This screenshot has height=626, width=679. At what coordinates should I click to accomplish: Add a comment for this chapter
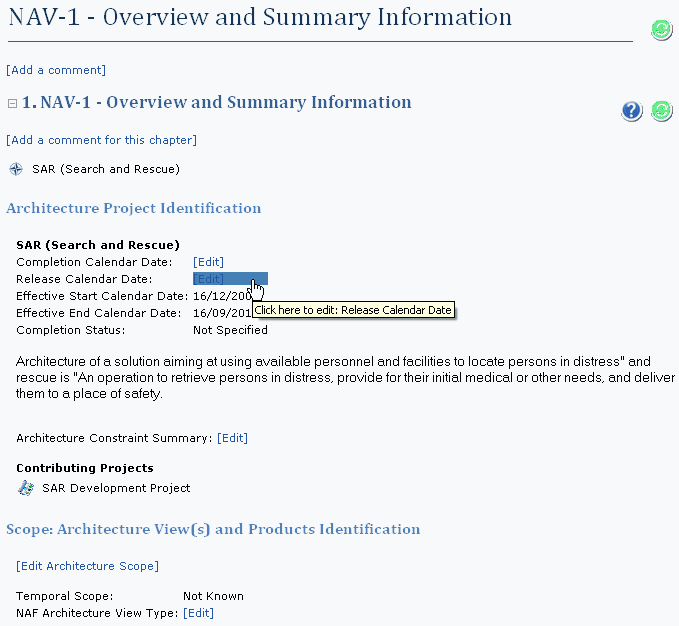(x=101, y=140)
